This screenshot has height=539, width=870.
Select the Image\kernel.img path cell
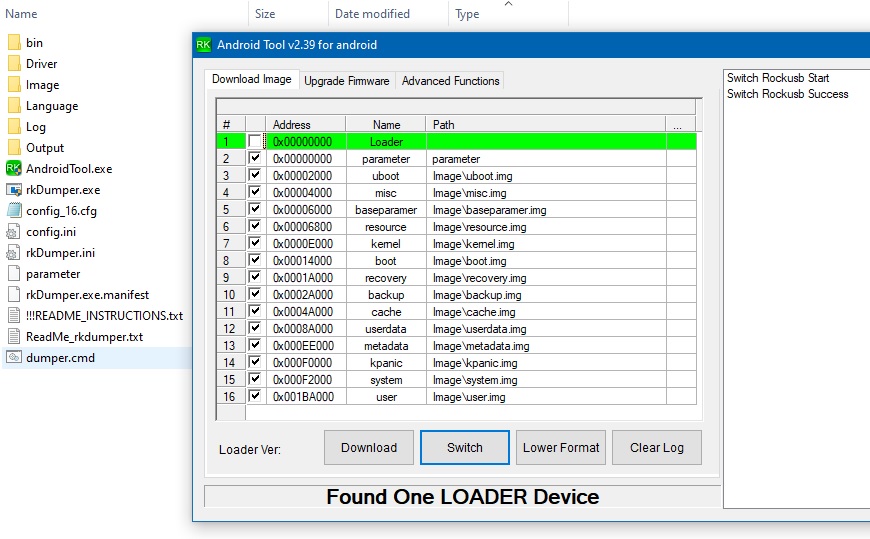546,244
